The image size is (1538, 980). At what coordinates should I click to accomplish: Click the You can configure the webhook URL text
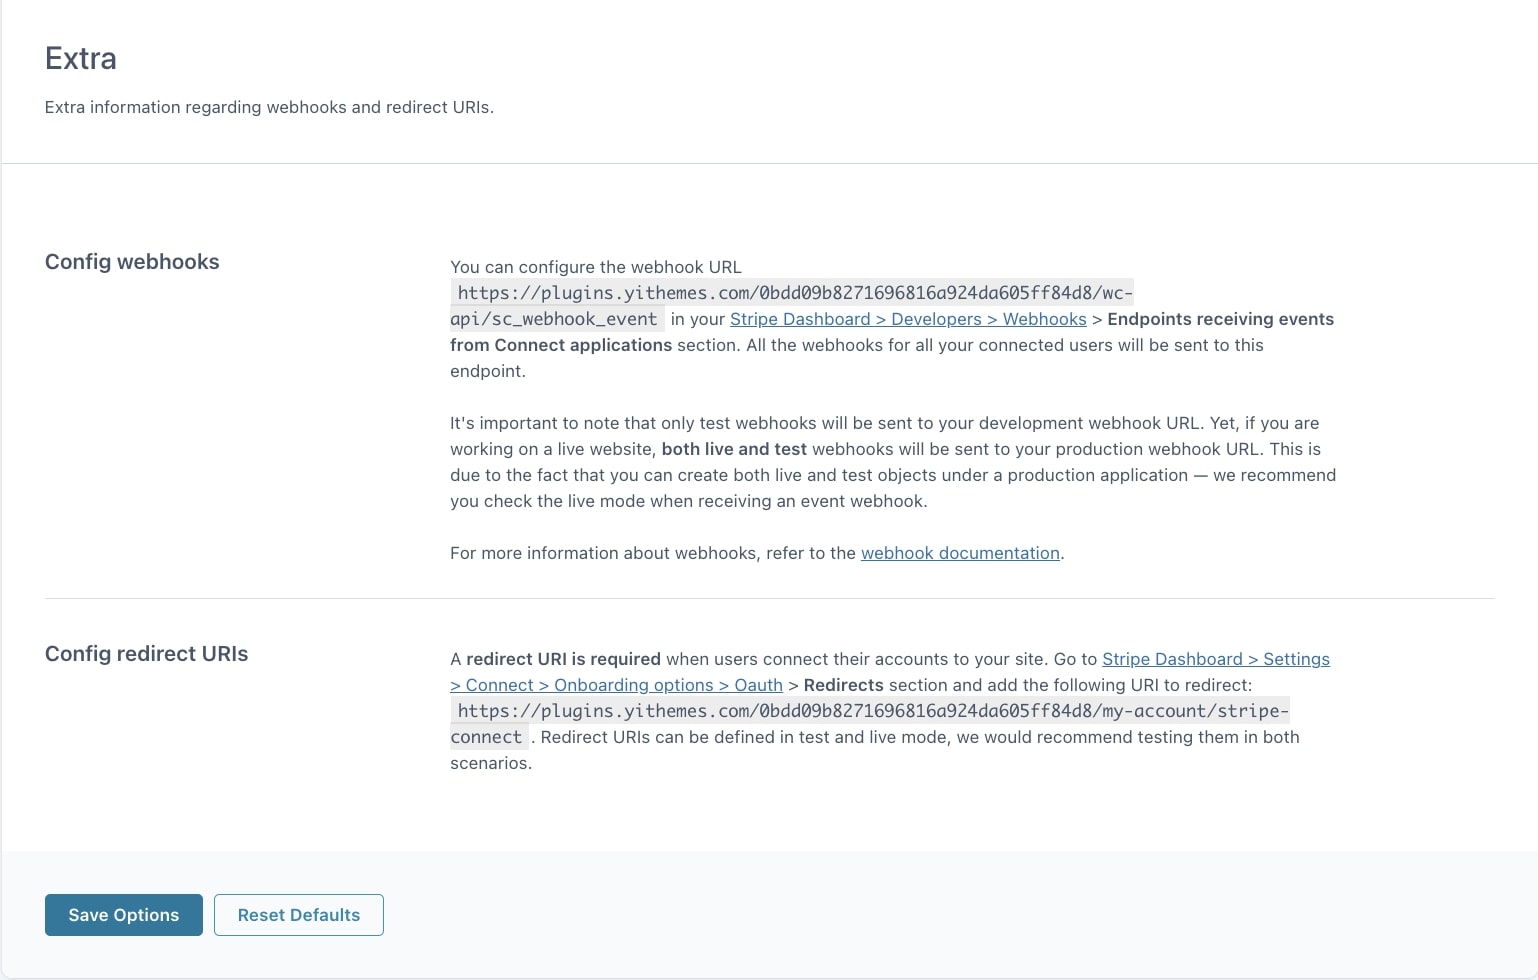point(596,267)
